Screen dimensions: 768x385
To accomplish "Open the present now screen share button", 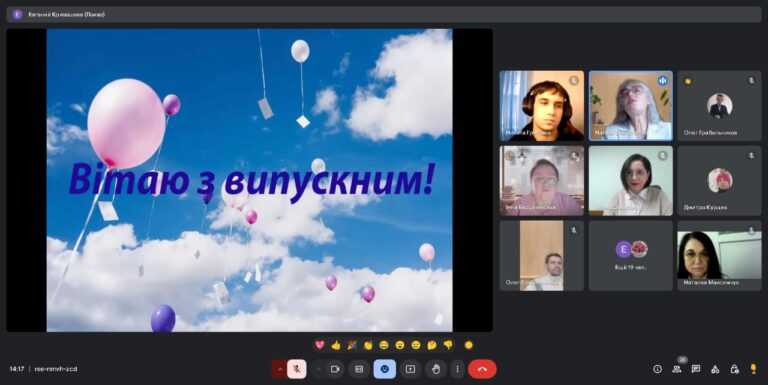I will (x=410, y=369).
